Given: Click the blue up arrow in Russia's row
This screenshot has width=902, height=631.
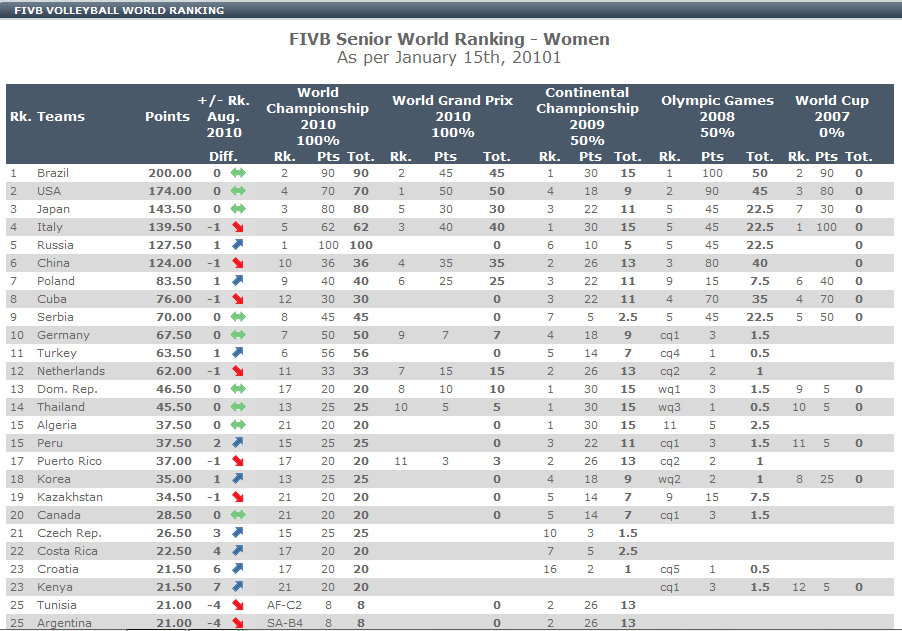Looking at the screenshot, I should (237, 245).
